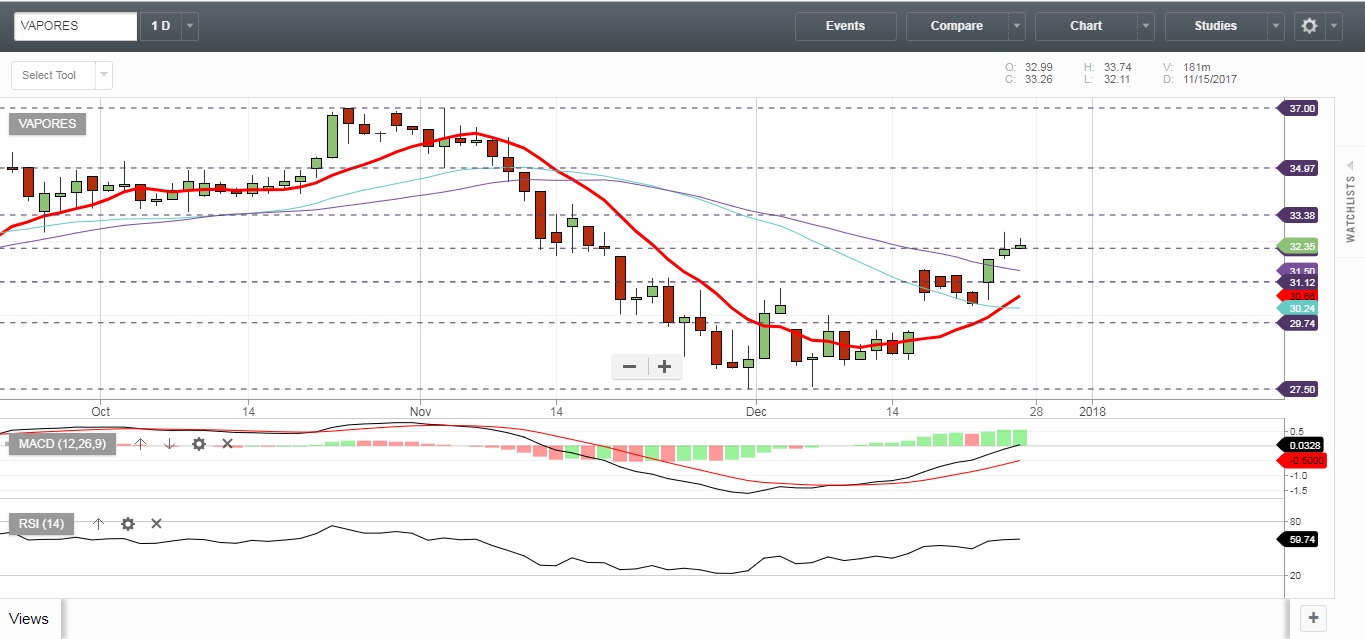This screenshot has width=1365, height=639.
Task: Close the RSI study panel
Action: pos(156,523)
